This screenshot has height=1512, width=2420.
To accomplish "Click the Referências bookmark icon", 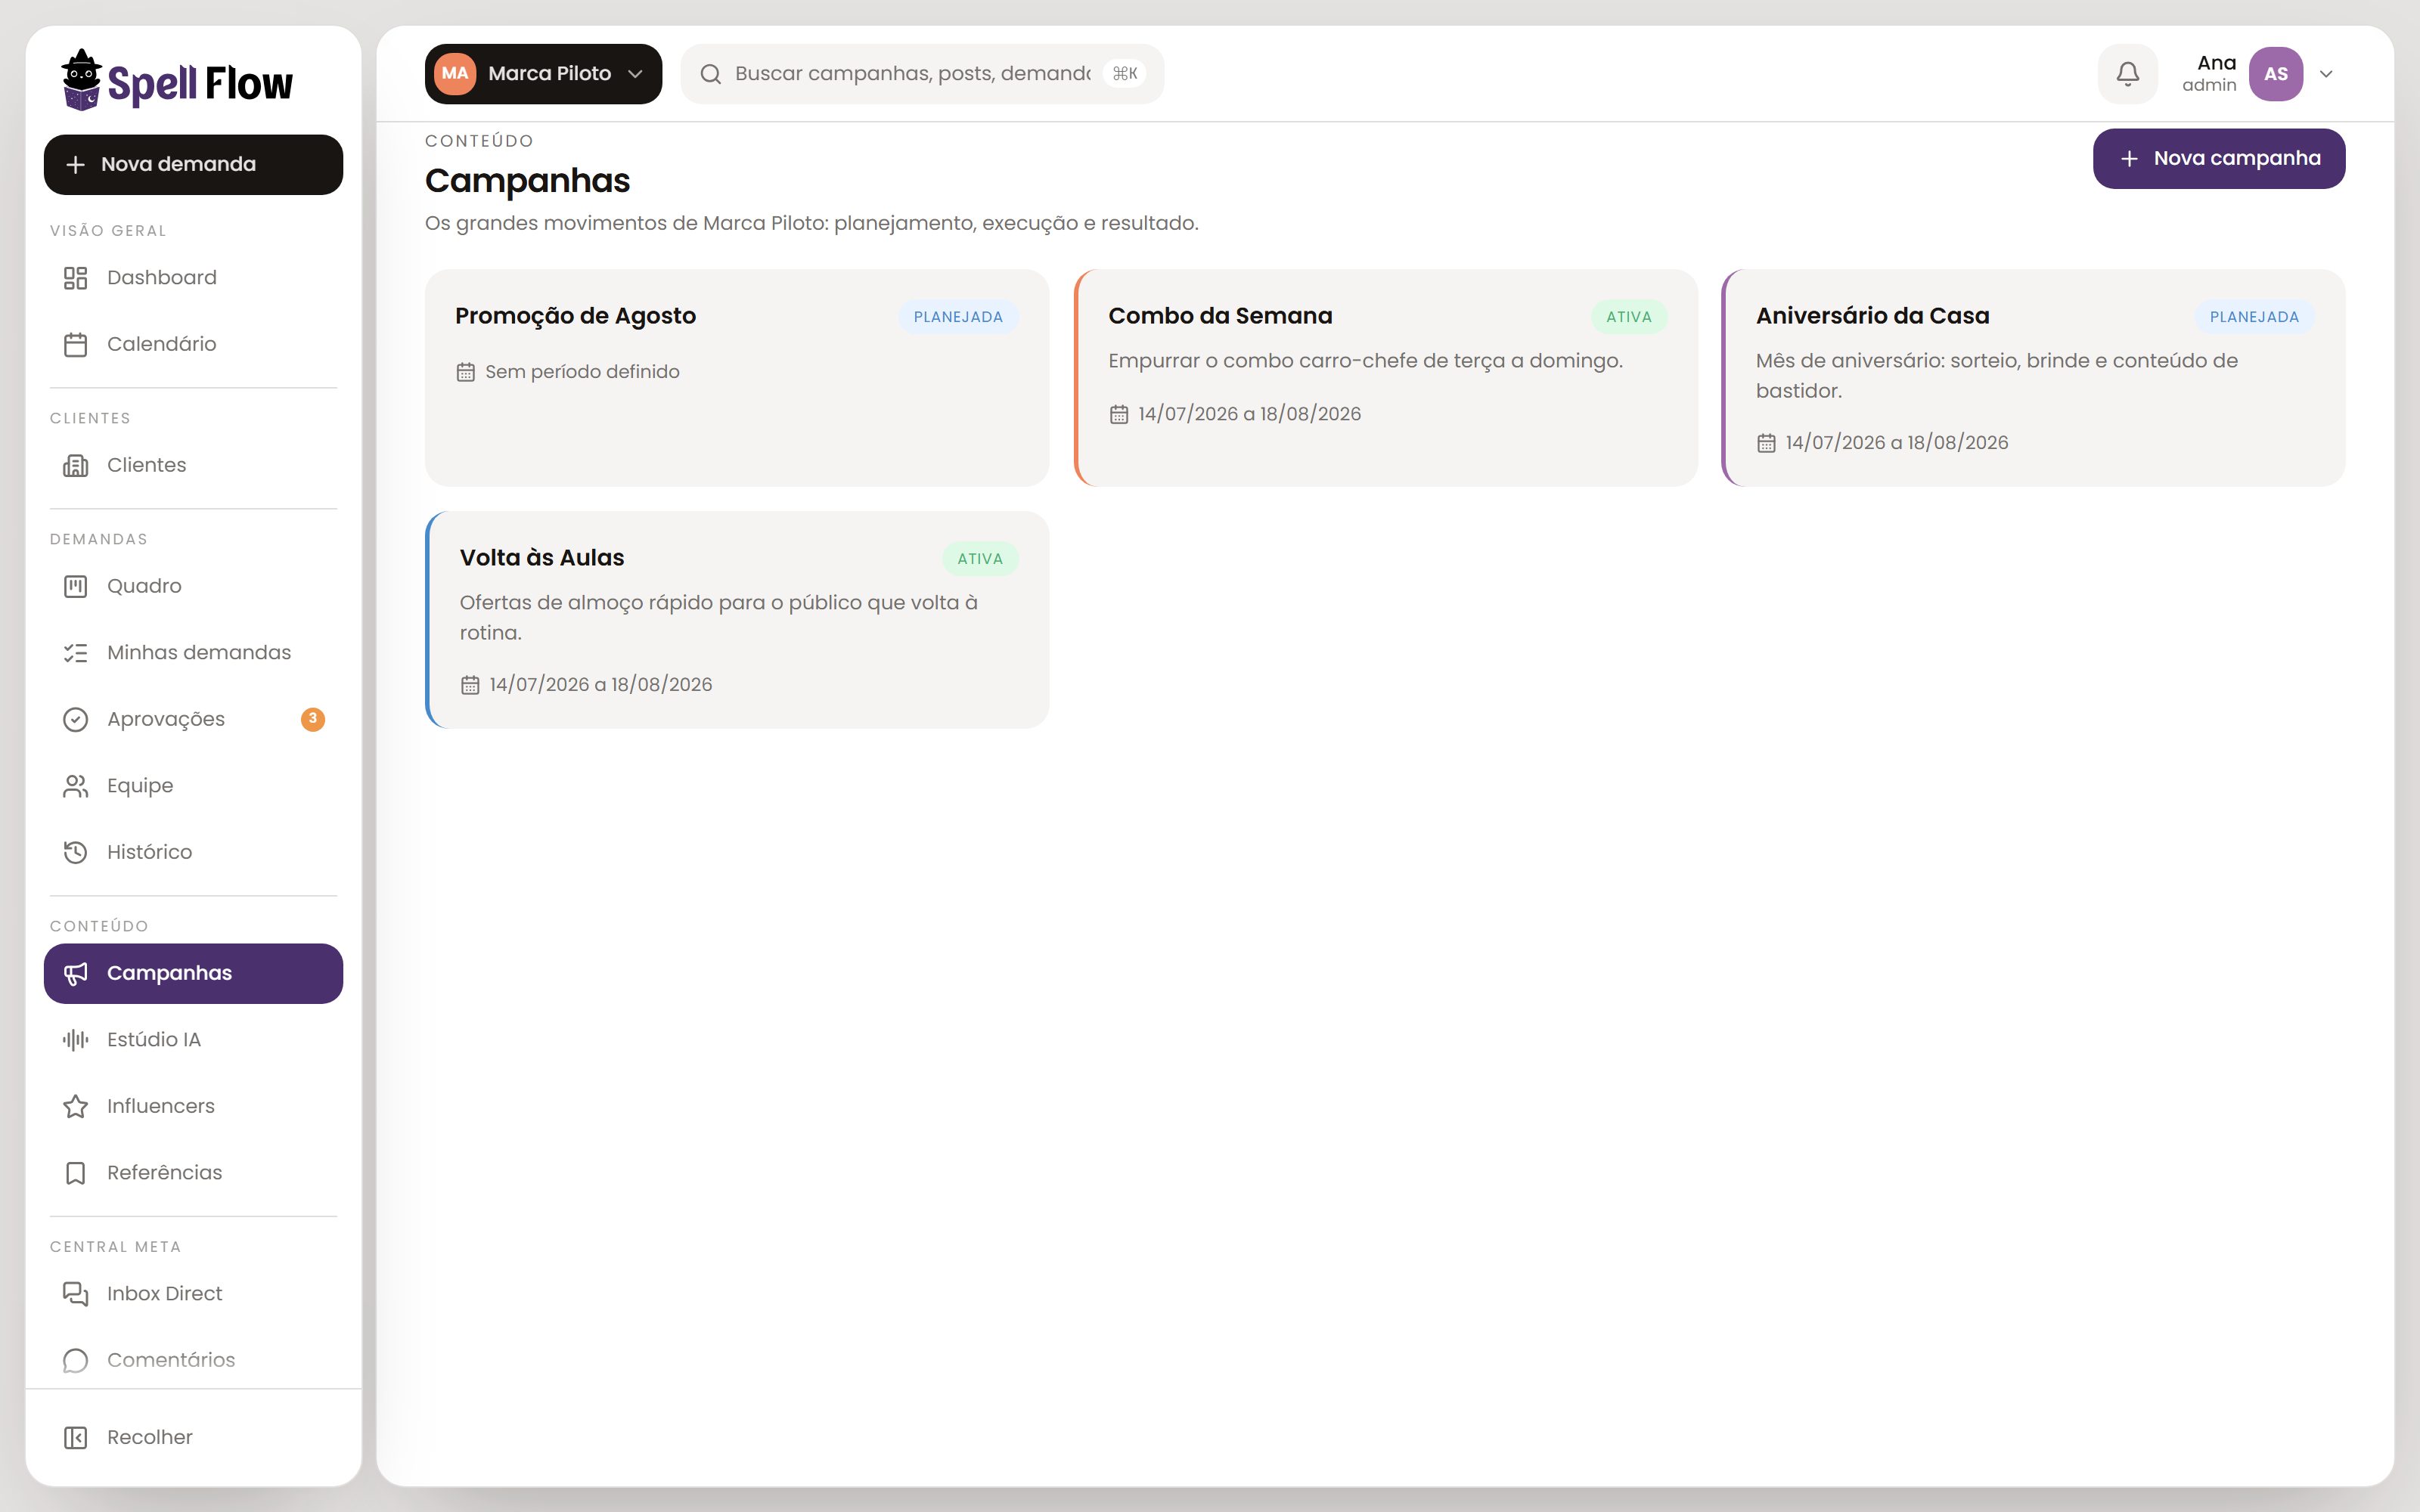I will (x=75, y=1173).
